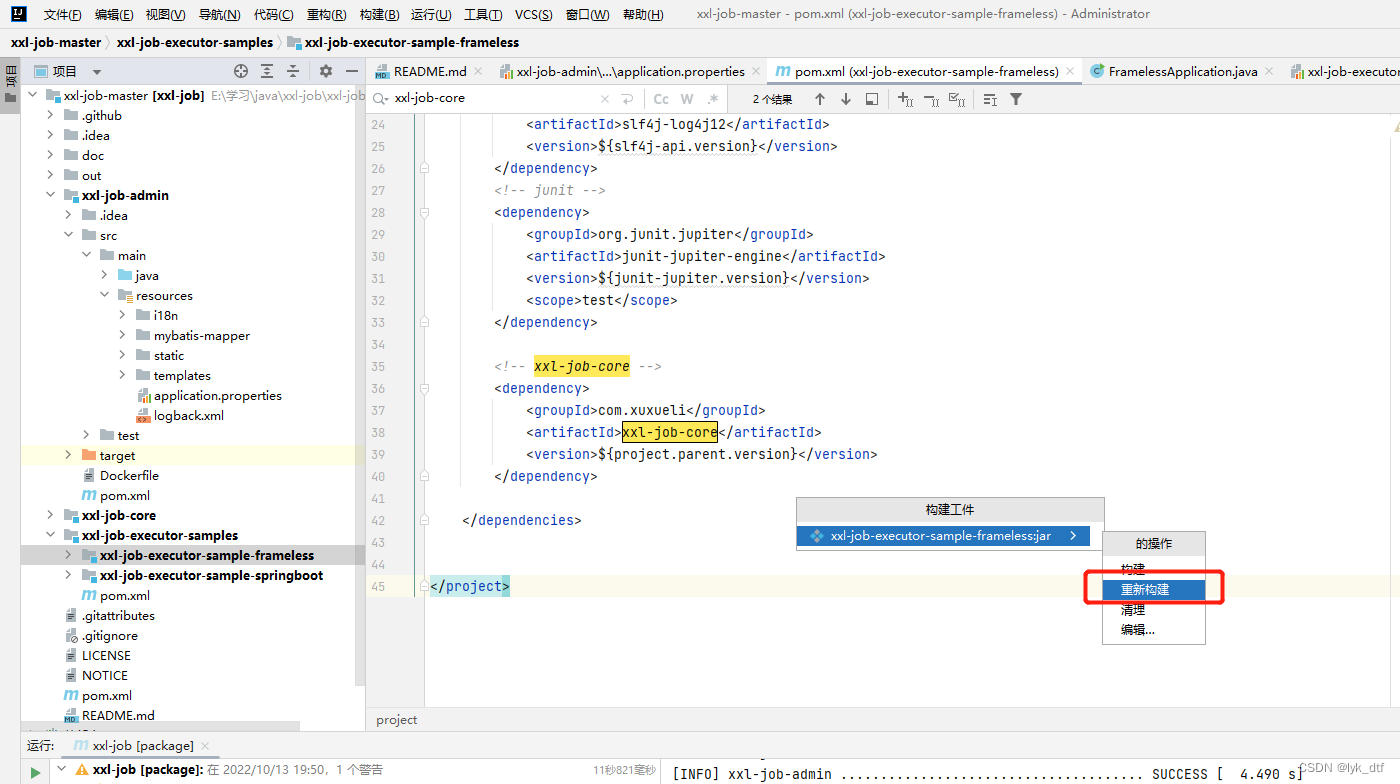
Task: Open the 重构(R) menu
Action: pos(326,14)
